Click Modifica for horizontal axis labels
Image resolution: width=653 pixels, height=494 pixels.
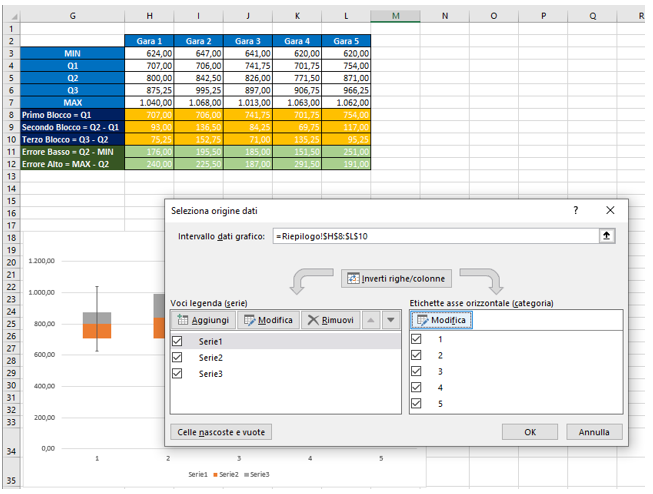coord(441,320)
